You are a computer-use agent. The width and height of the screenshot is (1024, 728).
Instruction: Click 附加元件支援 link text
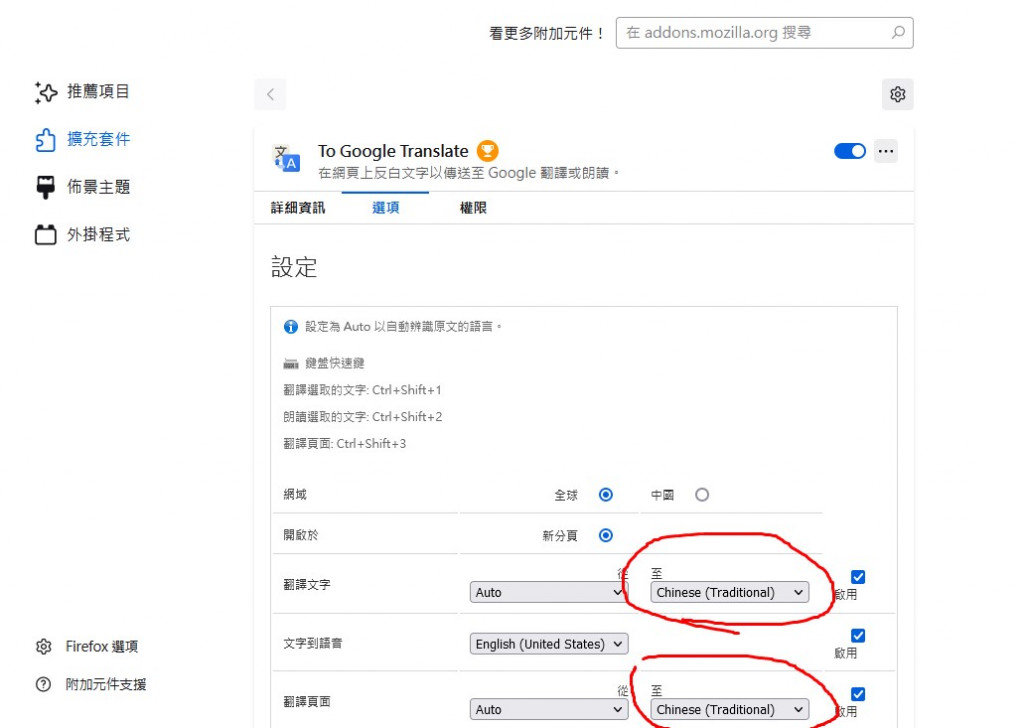tap(106, 684)
